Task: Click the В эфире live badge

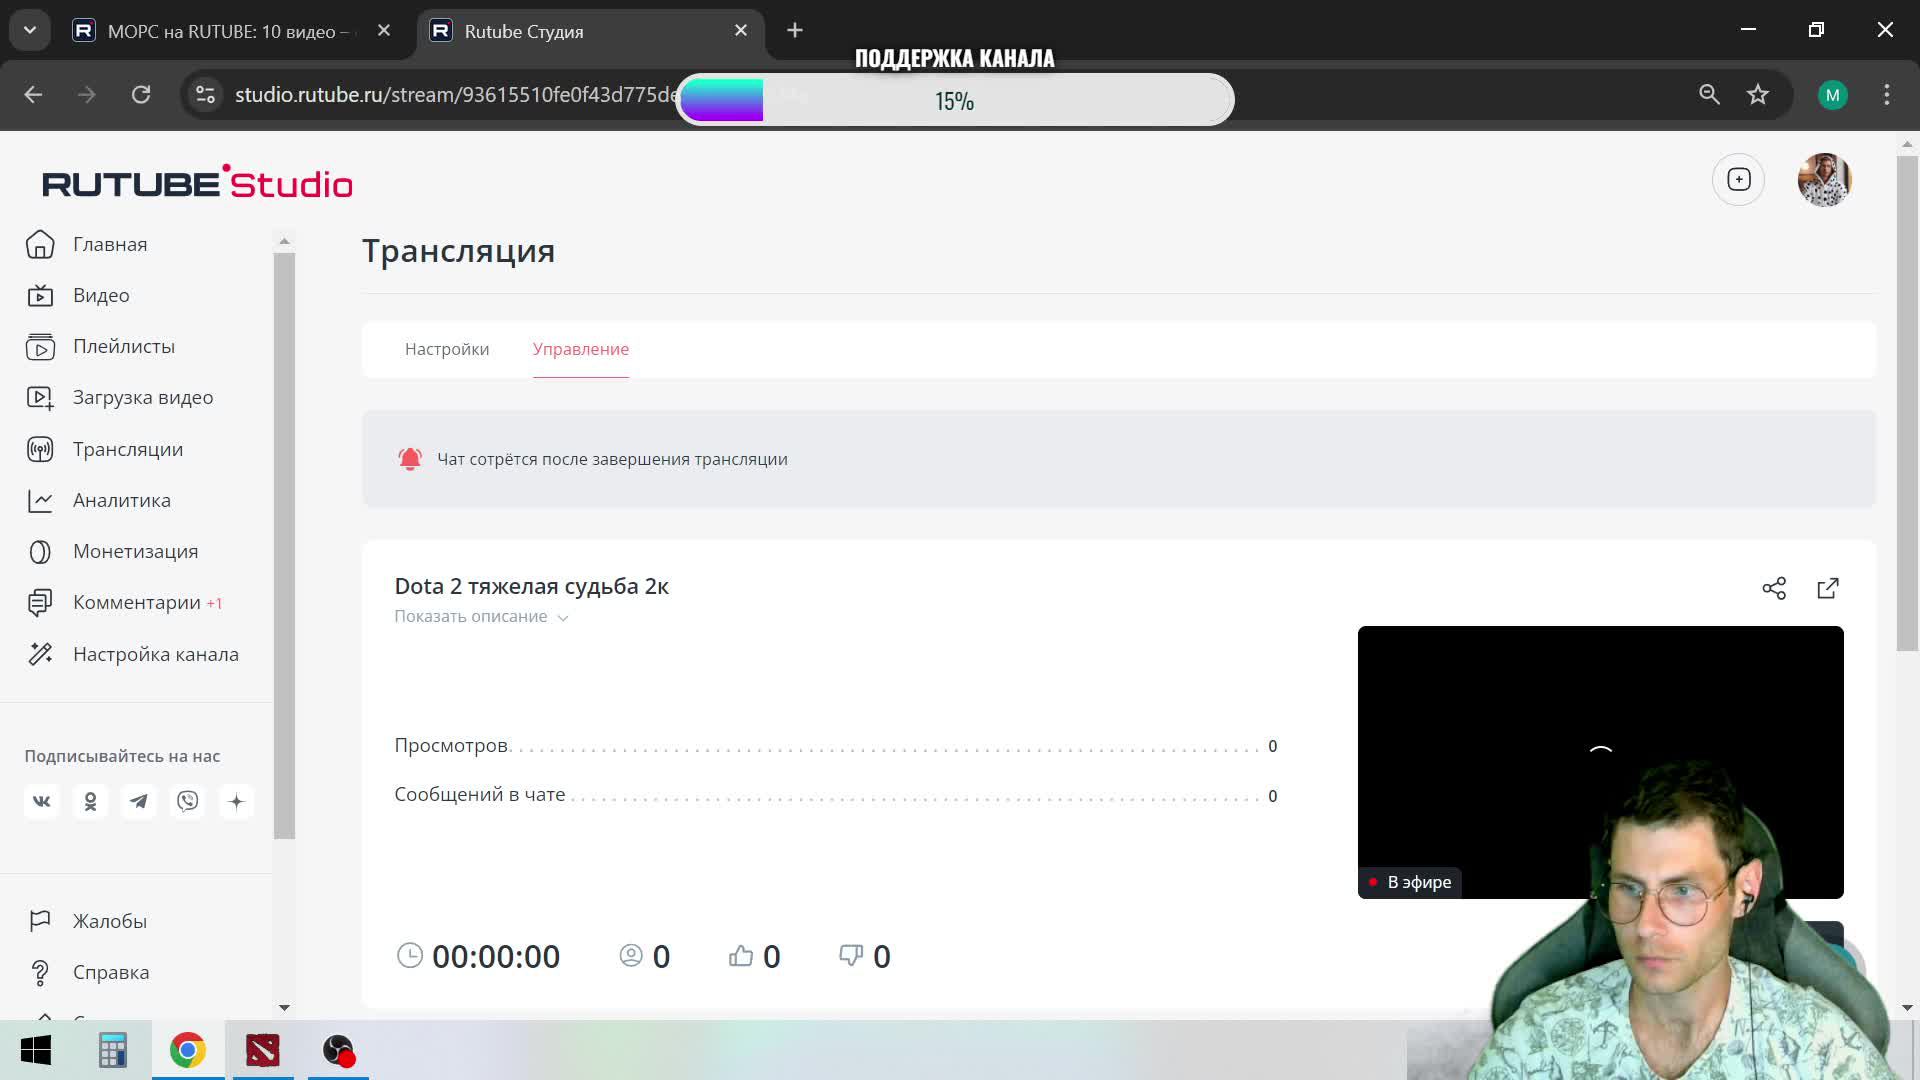Action: coord(1410,882)
